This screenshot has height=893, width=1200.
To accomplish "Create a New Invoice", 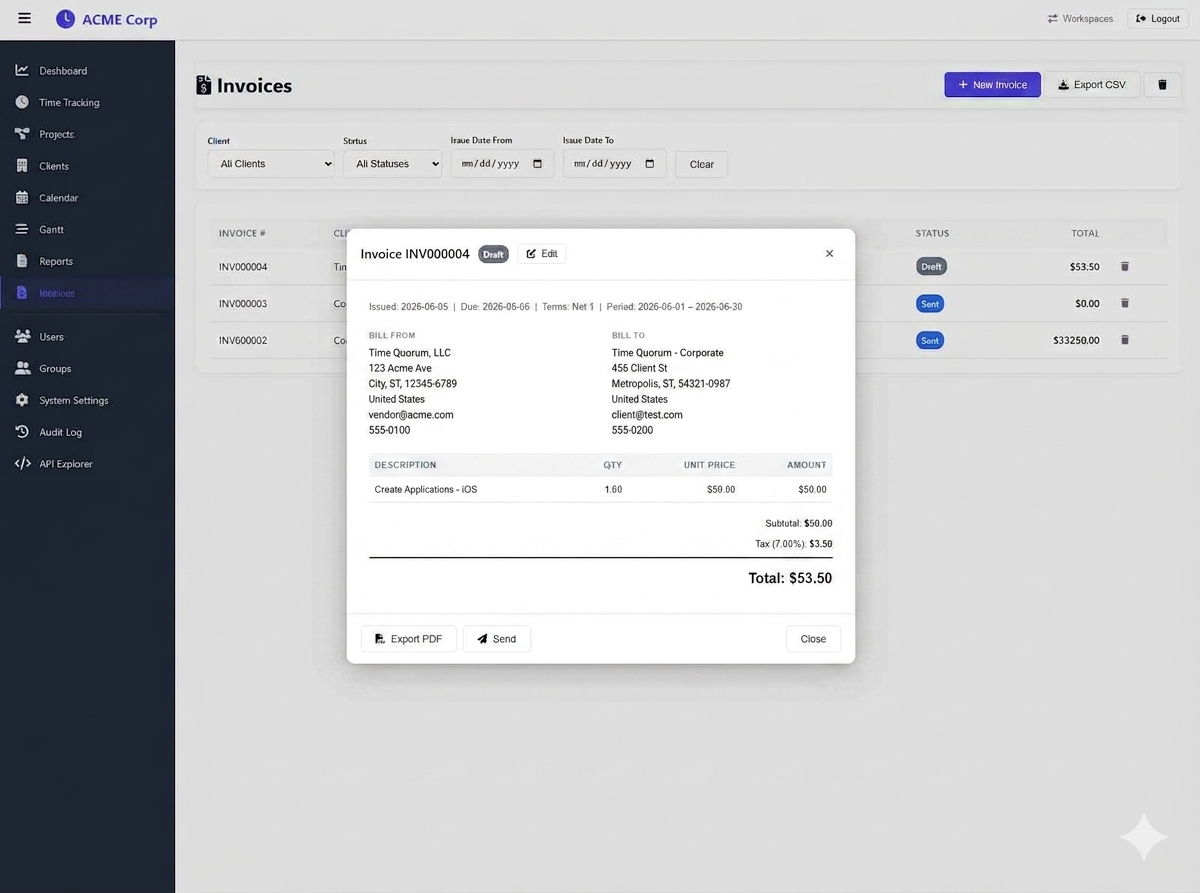I will click(992, 85).
